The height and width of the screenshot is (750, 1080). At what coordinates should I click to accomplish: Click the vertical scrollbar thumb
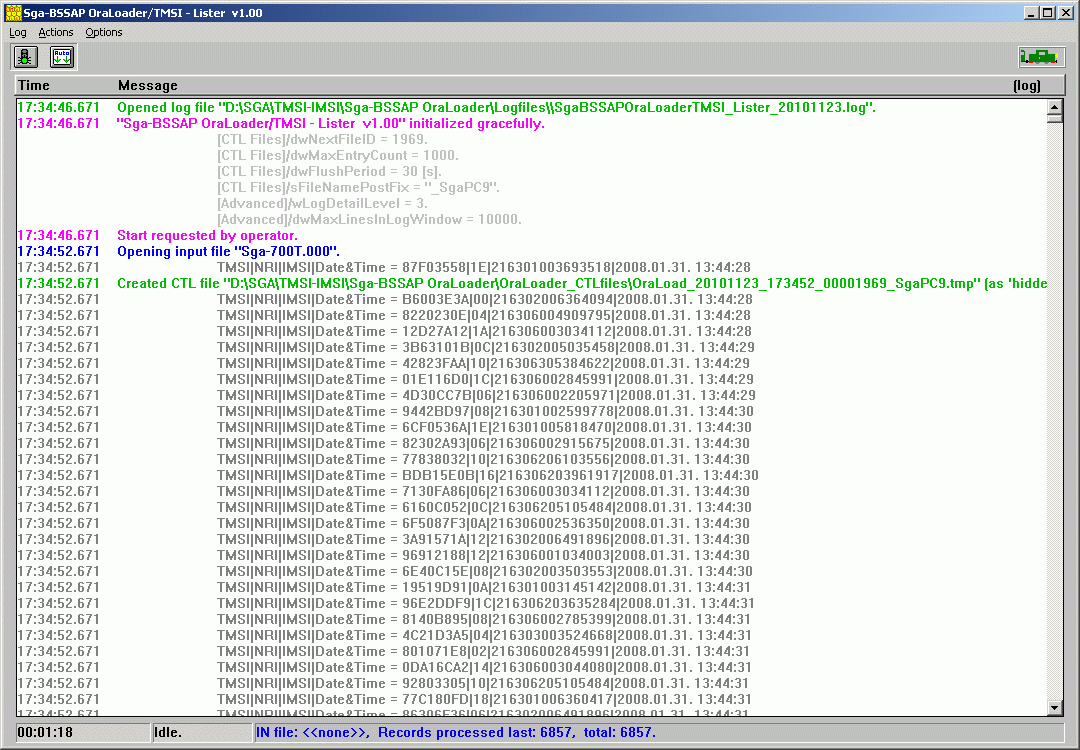pos(1054,118)
